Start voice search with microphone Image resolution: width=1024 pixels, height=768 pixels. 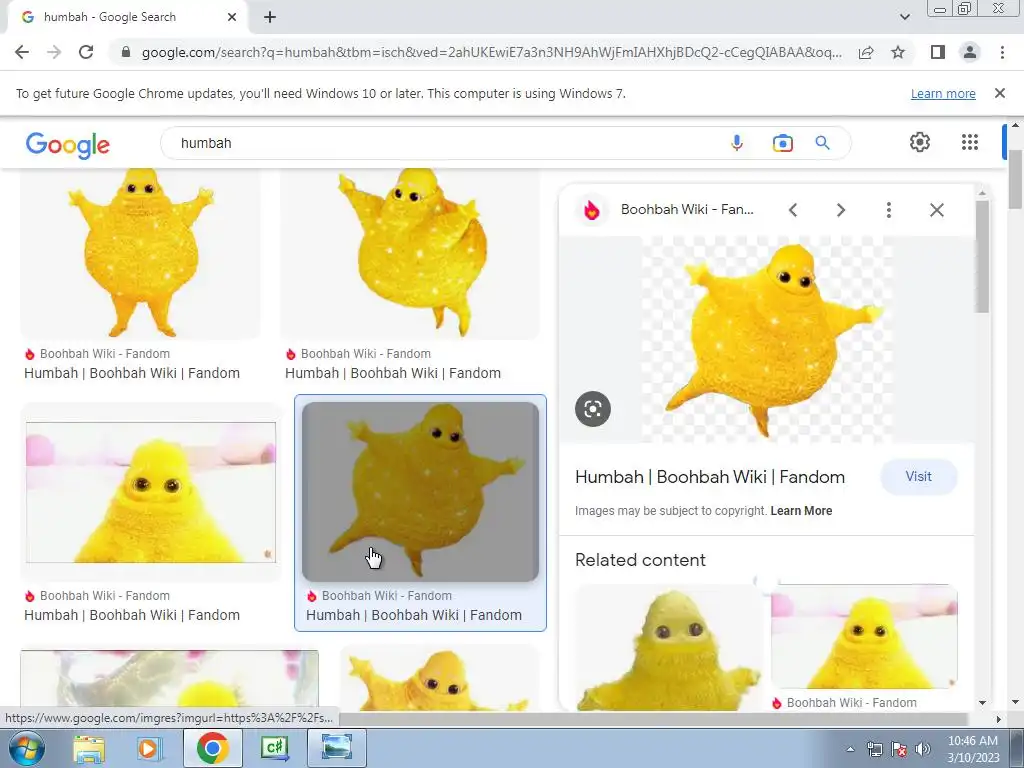737,143
